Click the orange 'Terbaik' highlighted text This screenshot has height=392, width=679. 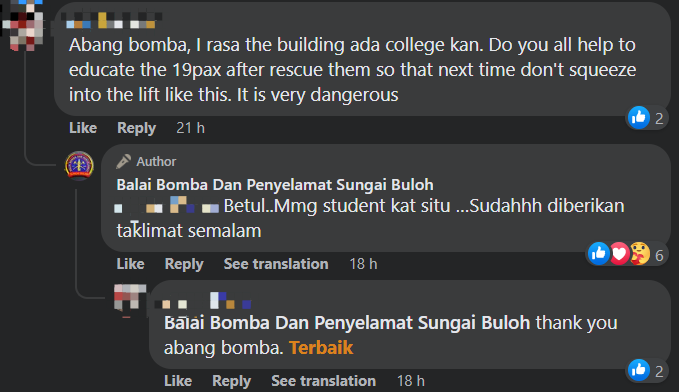point(321,348)
